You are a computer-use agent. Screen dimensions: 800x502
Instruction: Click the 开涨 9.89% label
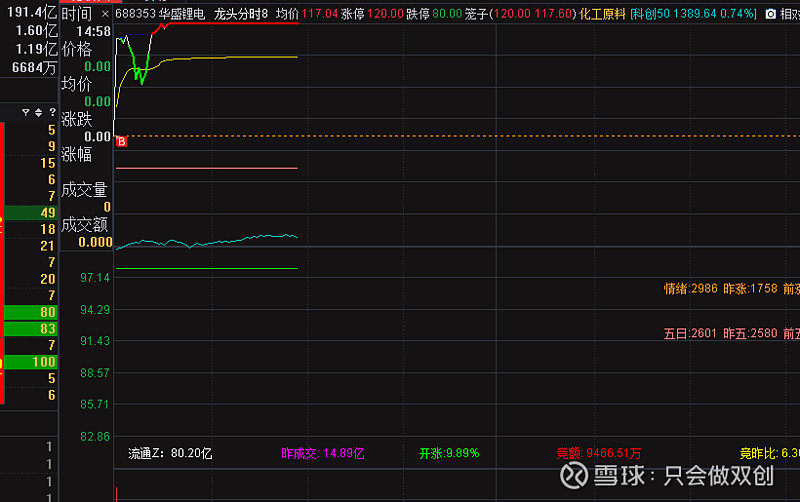[x=449, y=453]
